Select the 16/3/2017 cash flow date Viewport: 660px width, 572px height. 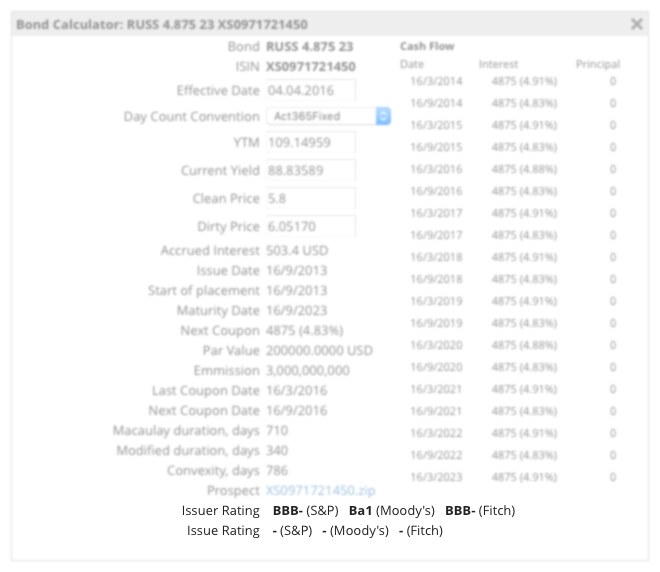coord(436,213)
